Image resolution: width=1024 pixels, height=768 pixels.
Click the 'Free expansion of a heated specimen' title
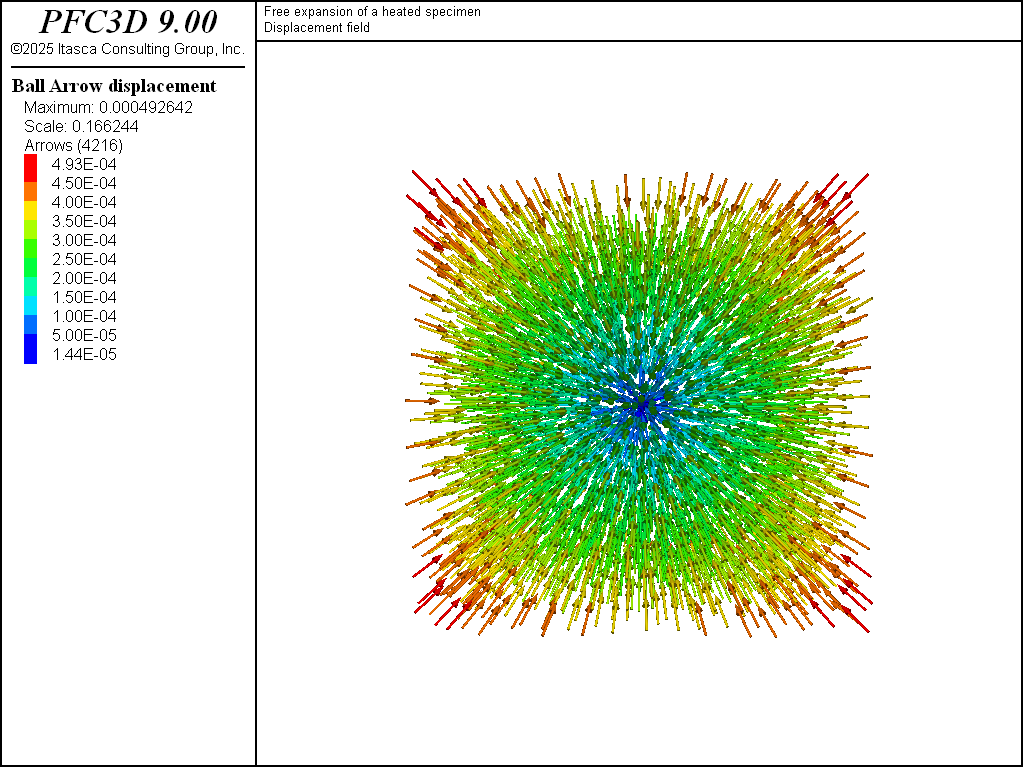tap(372, 12)
